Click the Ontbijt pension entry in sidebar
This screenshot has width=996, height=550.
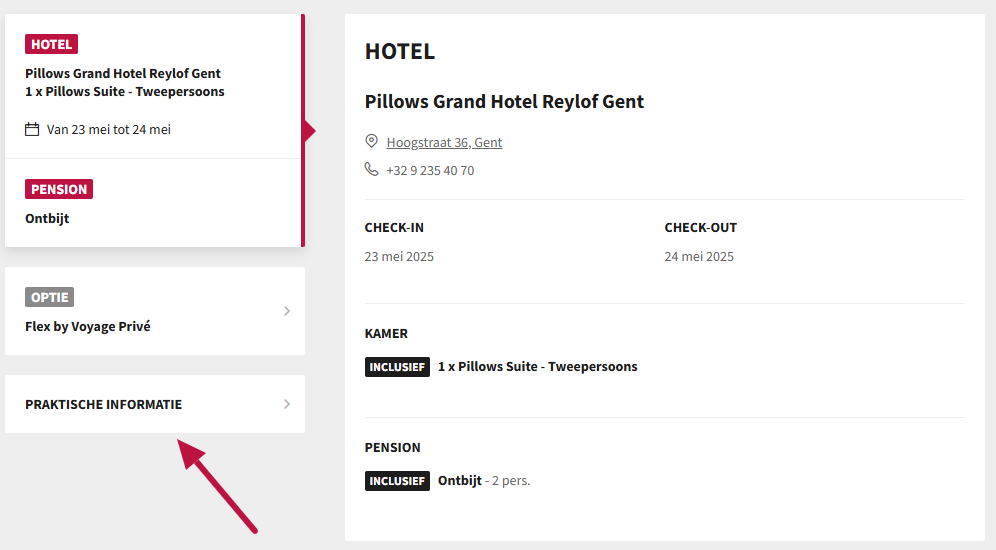47,218
